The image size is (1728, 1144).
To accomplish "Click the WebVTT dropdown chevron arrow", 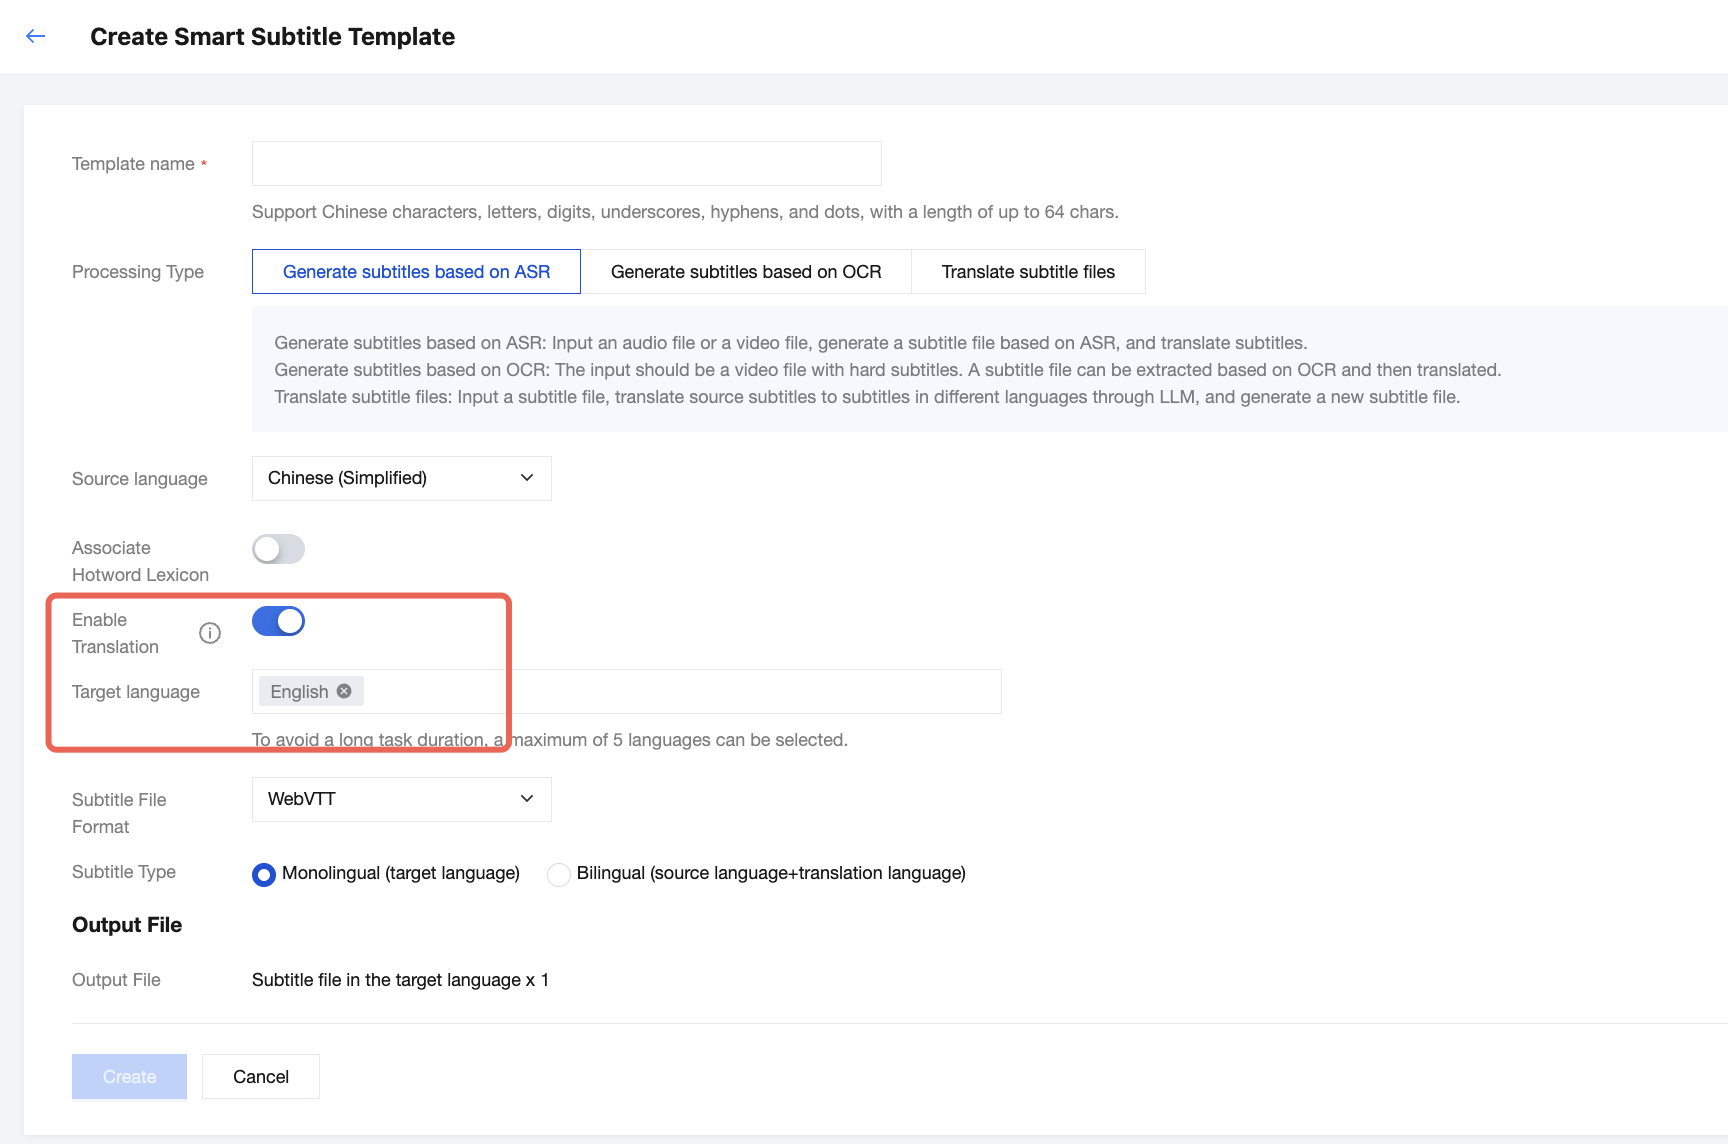I will pyautogui.click(x=527, y=799).
